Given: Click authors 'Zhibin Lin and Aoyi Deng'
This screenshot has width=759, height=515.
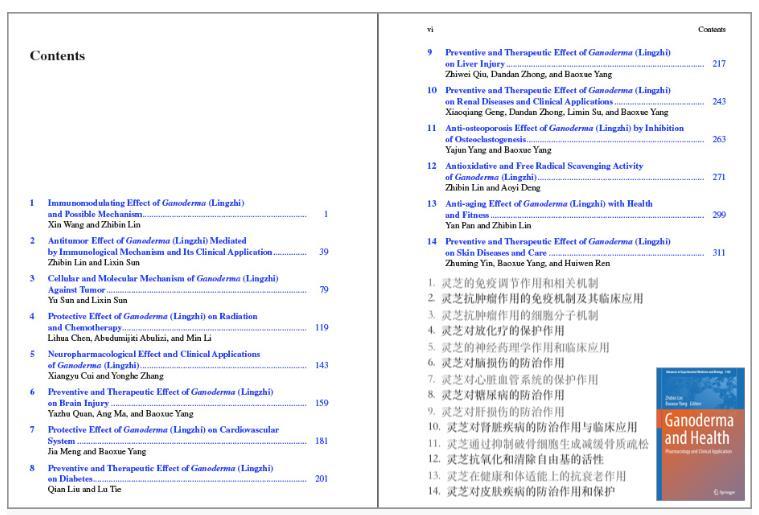Looking at the screenshot, I should tap(492, 187).
